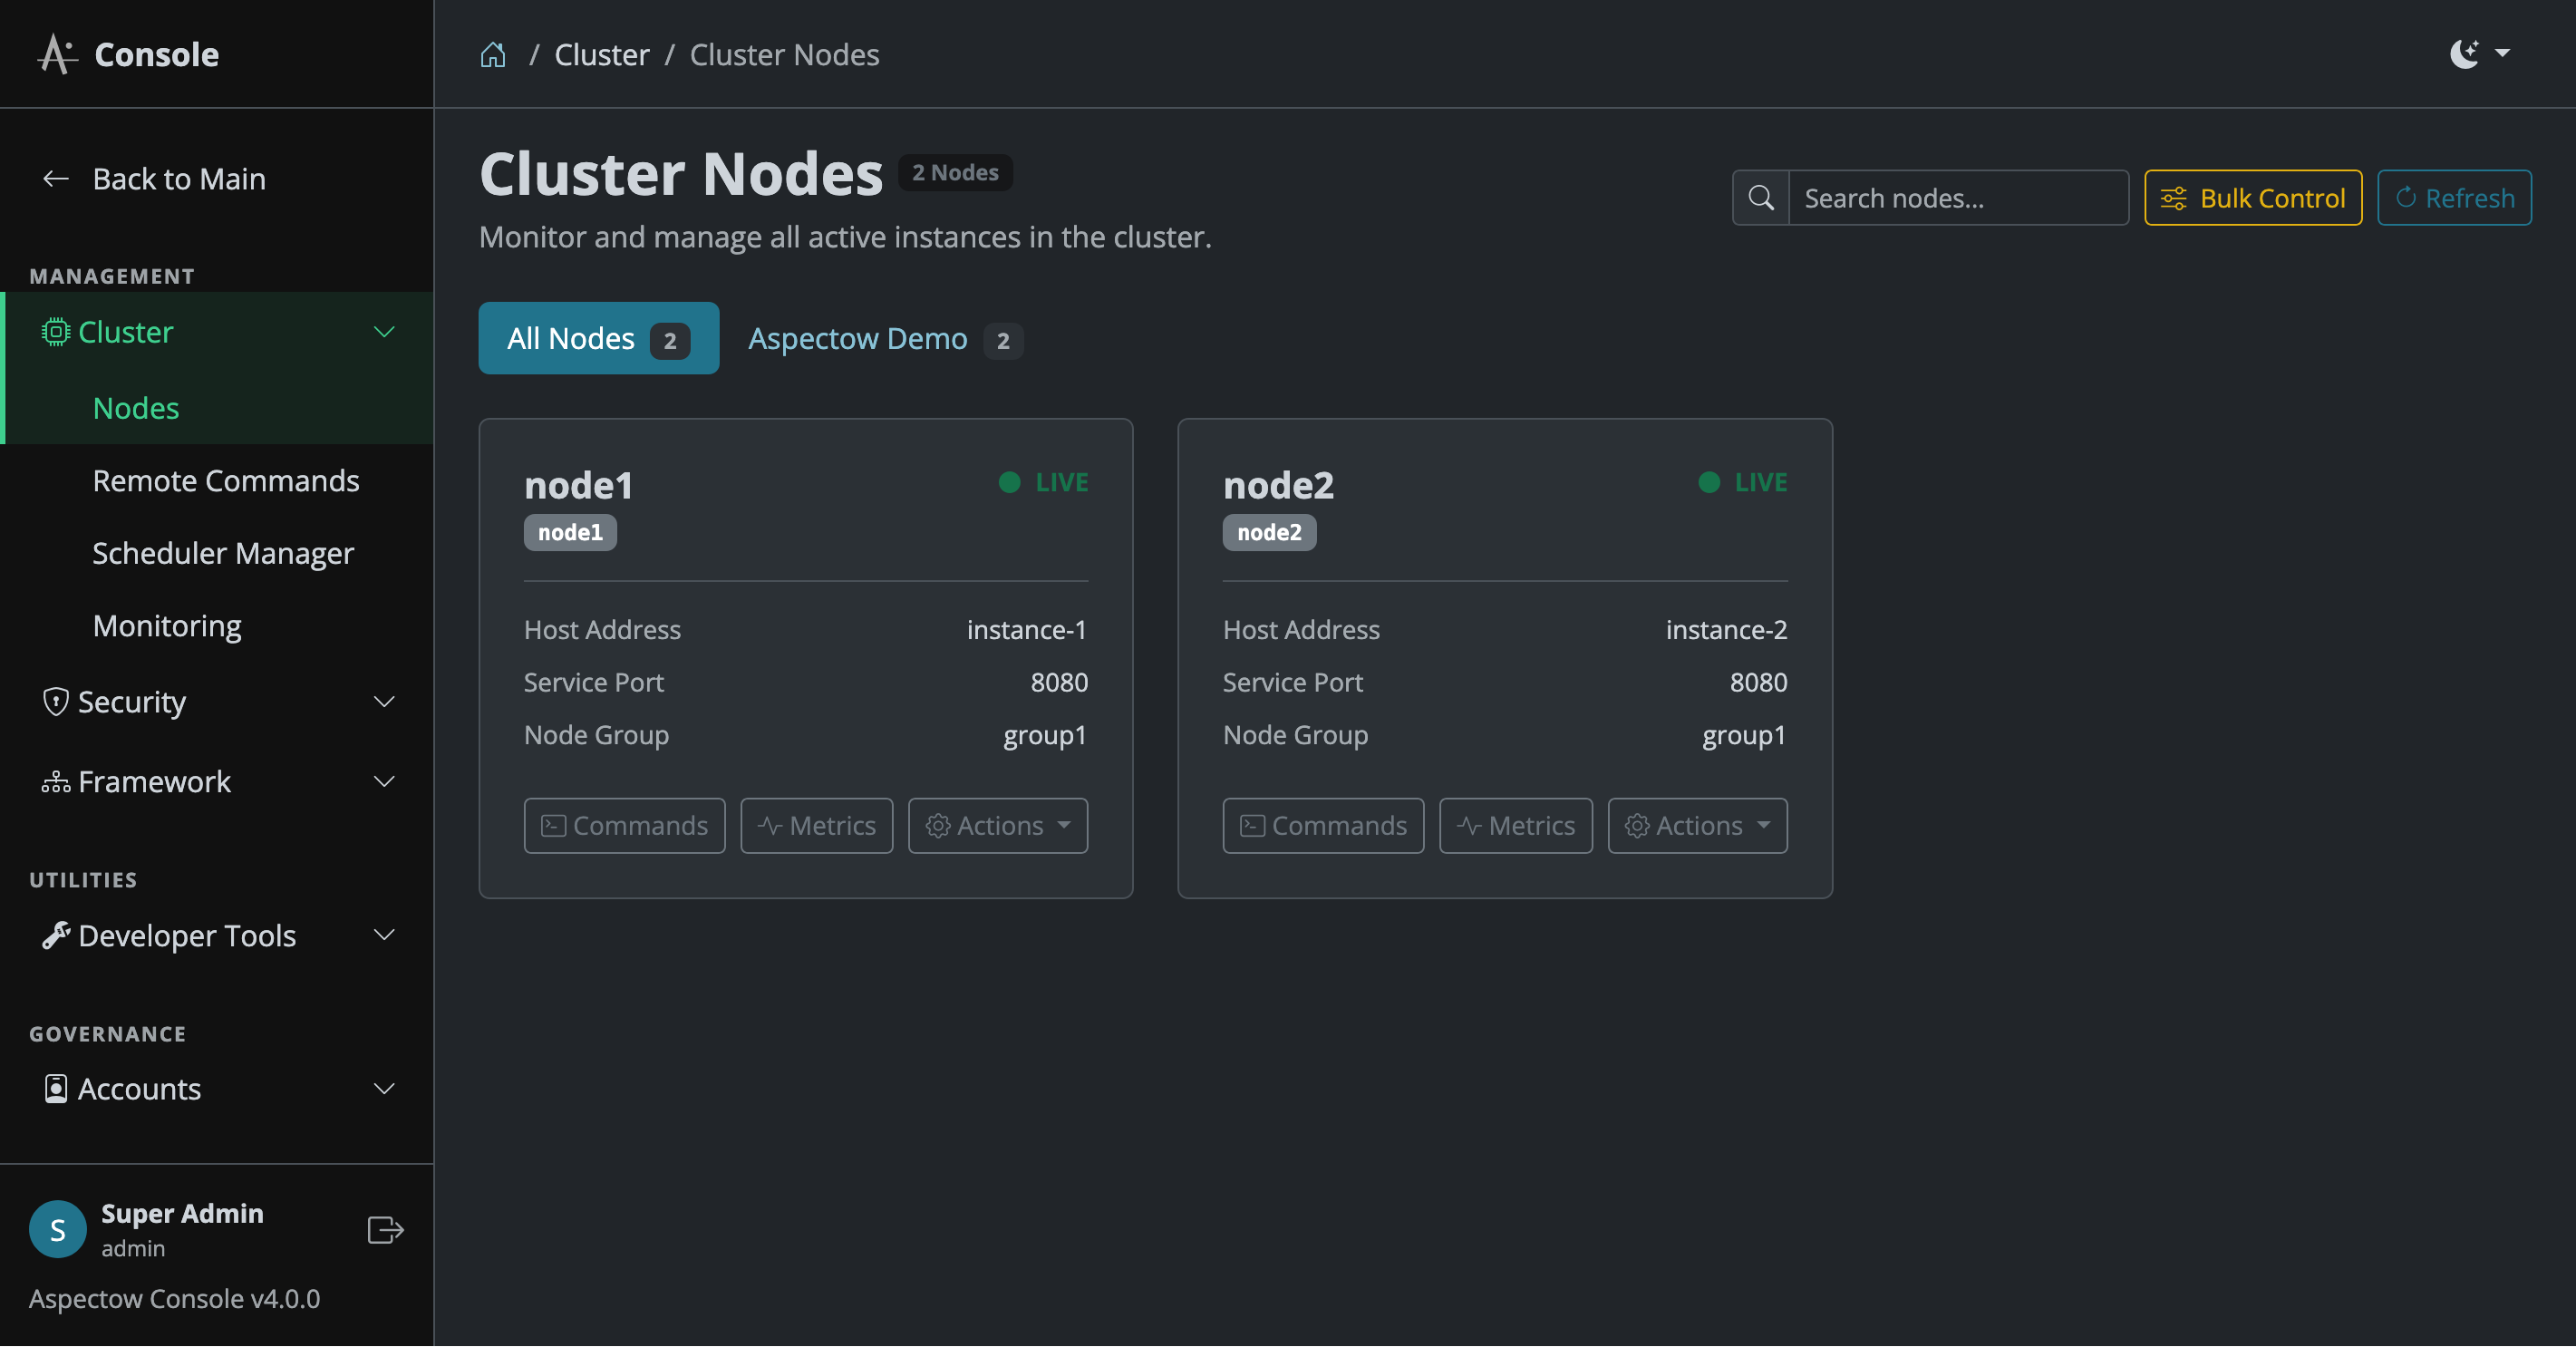Click the search magnifier icon
This screenshot has height=1347, width=2576.
1761,198
